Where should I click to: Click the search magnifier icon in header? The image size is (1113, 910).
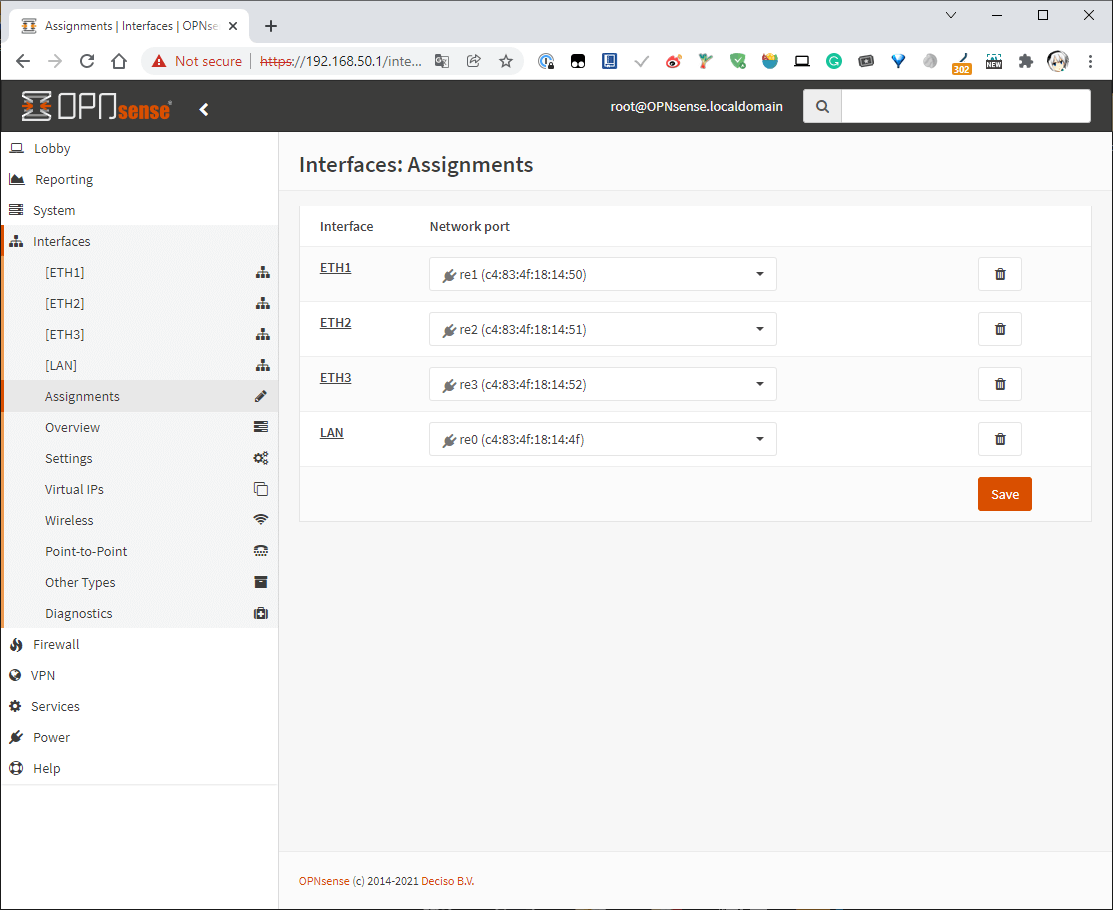pyautogui.click(x=822, y=106)
